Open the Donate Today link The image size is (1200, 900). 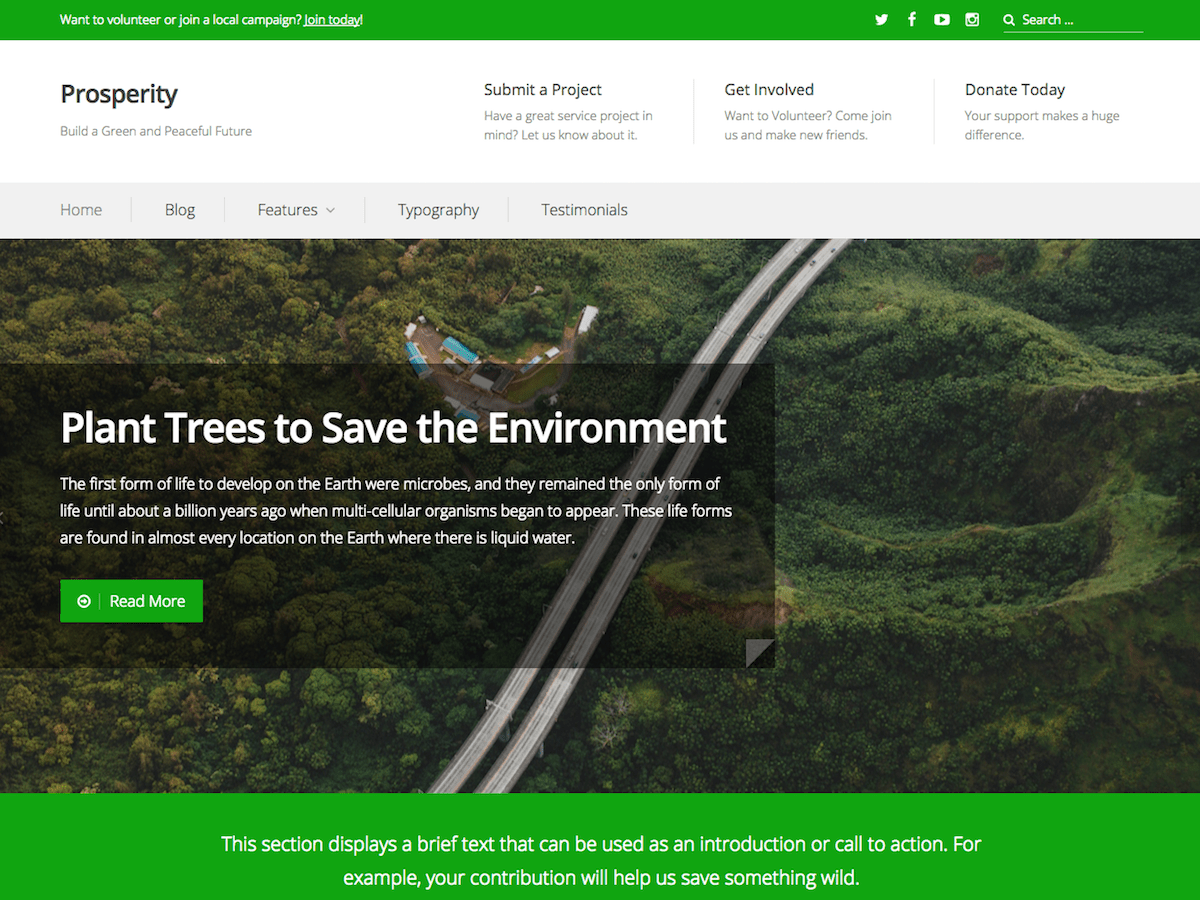pos(1015,90)
